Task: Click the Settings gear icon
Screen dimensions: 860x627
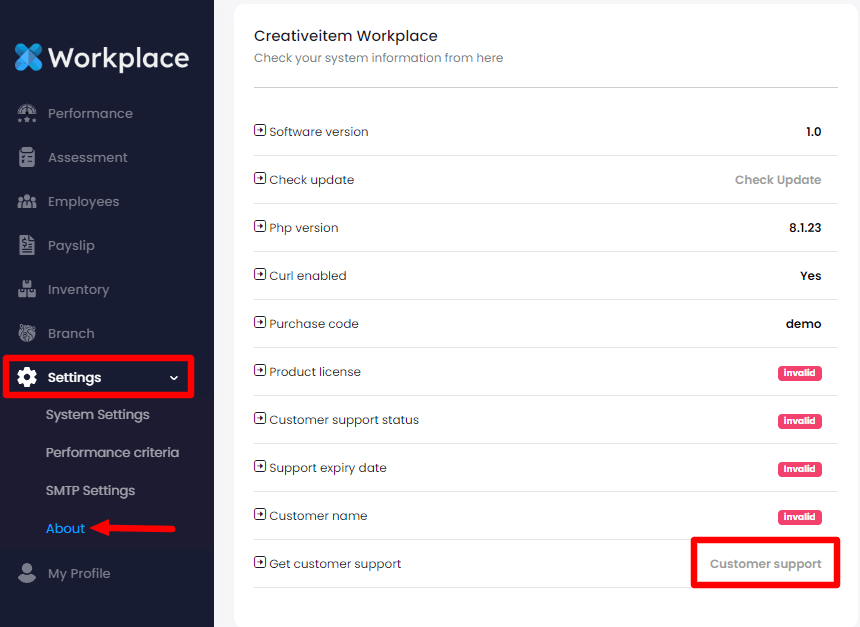Action: coord(27,377)
